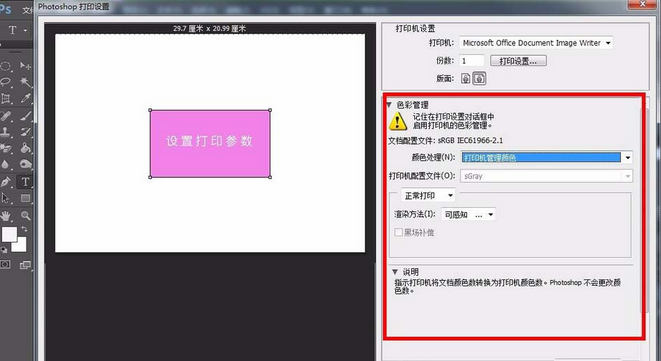Open the rendering intent dropdown
The width and height of the screenshot is (661, 361).
pos(468,215)
